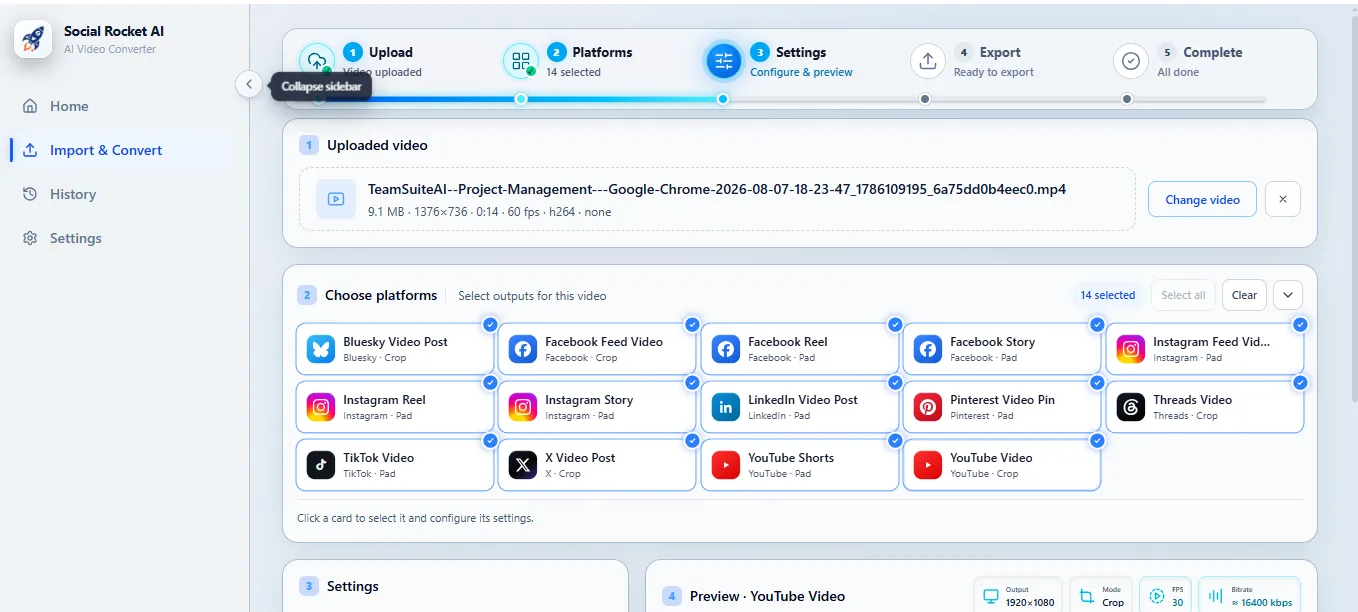The image size is (1358, 612).
Task: Click the Home house icon in the sidebar
Action: pyautogui.click(x=30, y=106)
